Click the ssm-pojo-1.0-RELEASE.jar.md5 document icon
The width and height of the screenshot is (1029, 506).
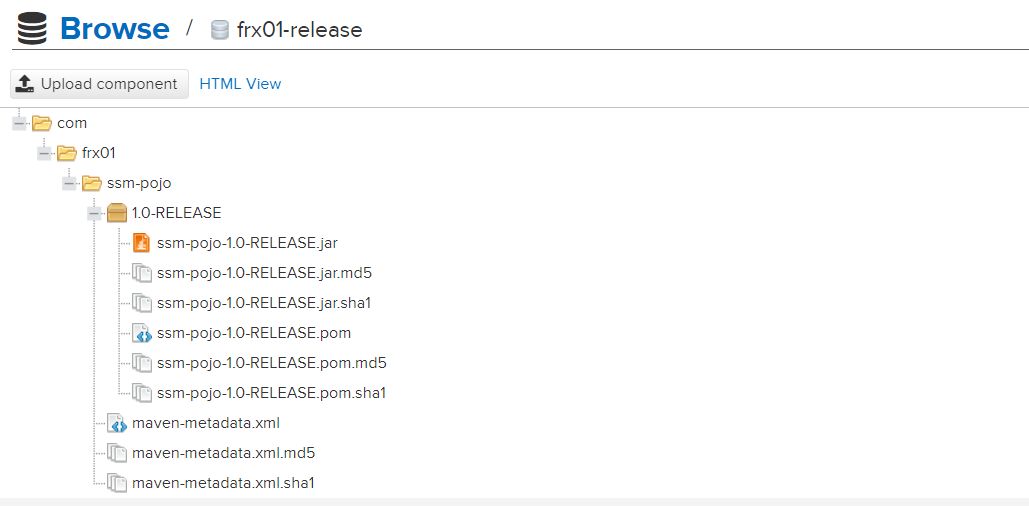pos(142,273)
